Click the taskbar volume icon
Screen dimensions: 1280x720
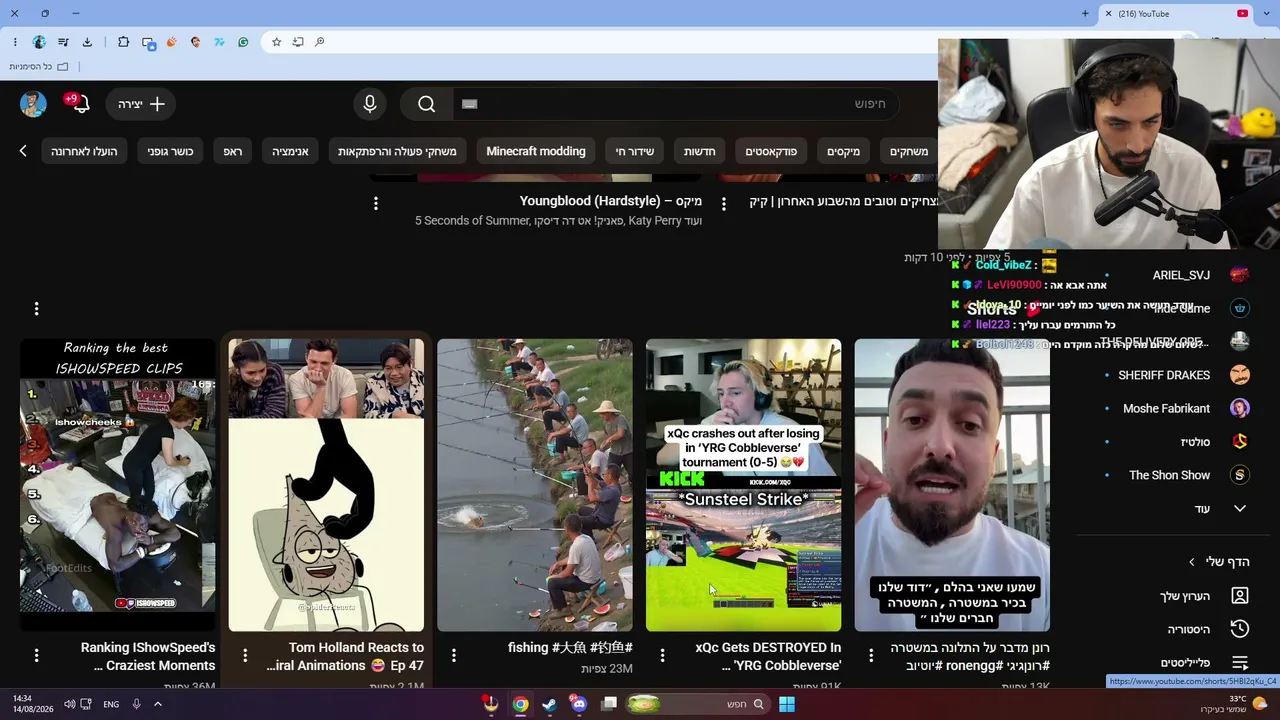click(x=69, y=704)
